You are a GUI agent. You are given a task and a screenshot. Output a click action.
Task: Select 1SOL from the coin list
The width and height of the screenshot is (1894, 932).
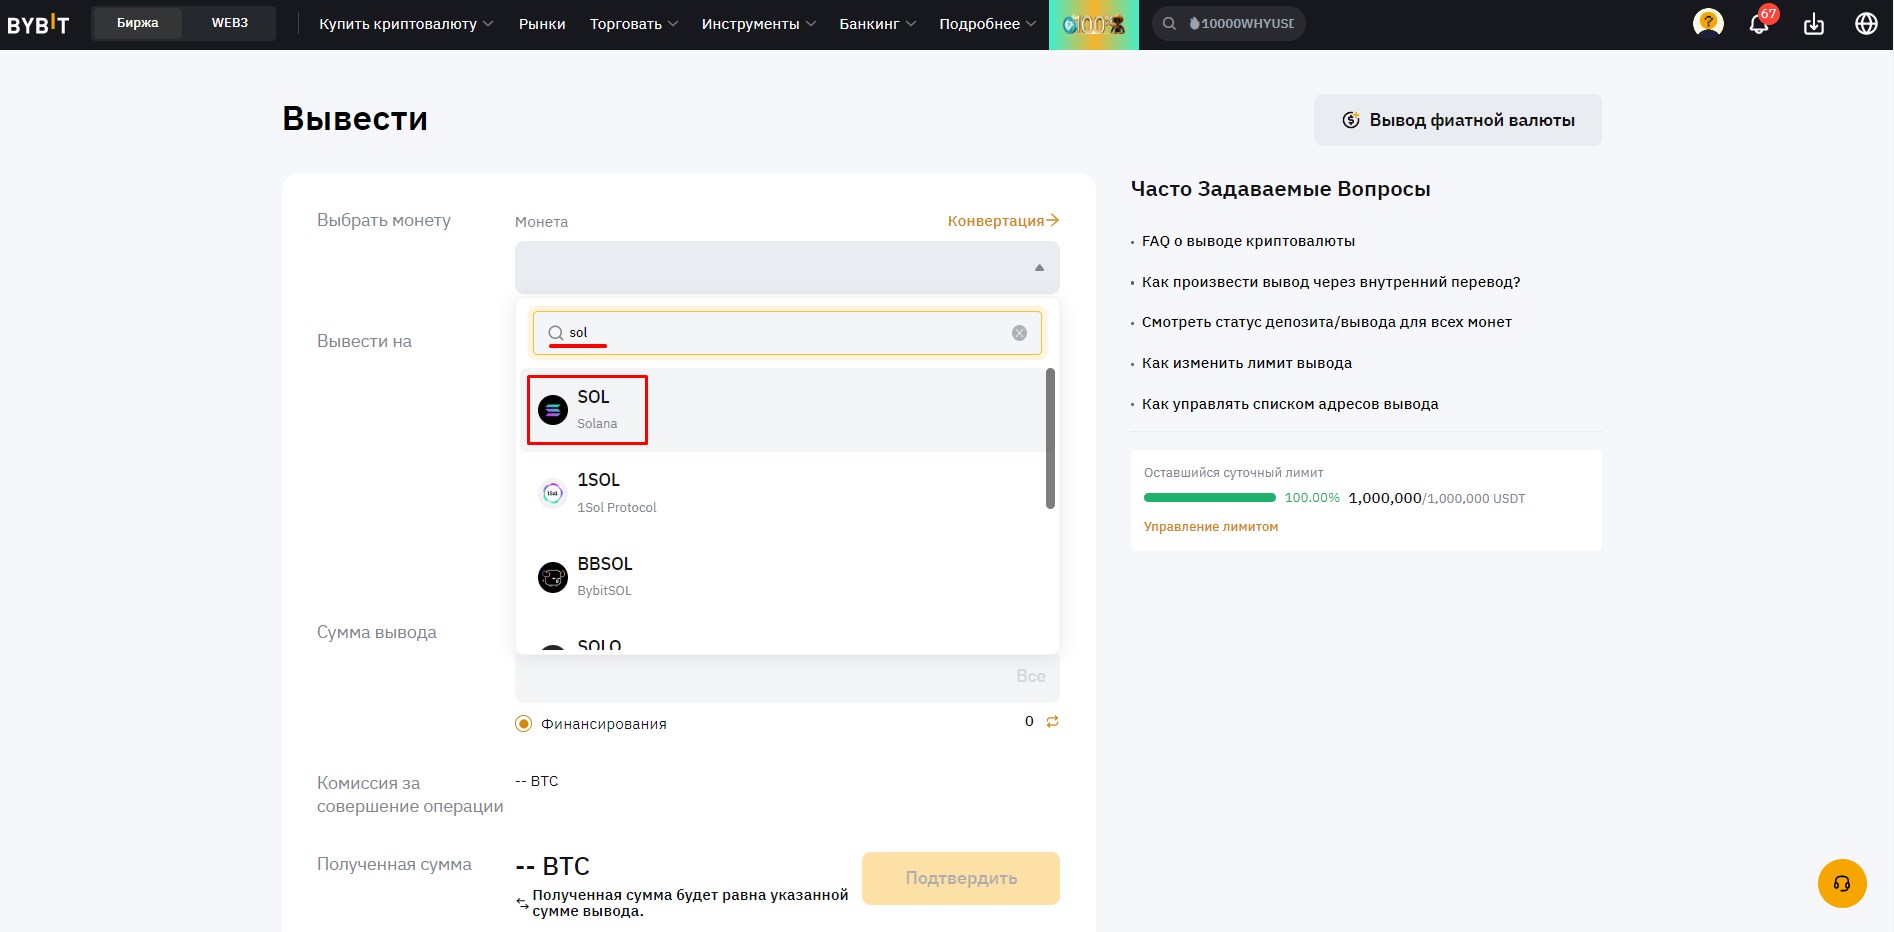782,493
